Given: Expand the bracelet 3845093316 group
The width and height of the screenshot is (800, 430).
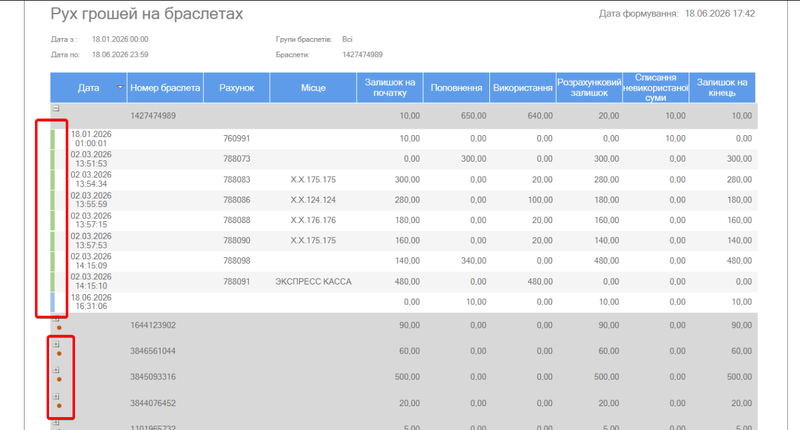Looking at the screenshot, I should [x=56, y=370].
